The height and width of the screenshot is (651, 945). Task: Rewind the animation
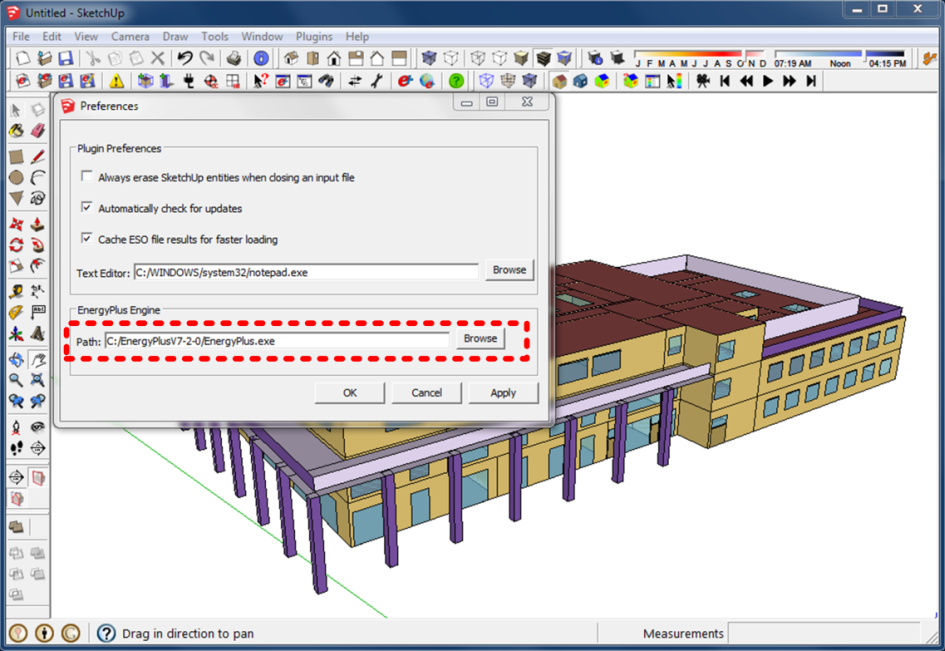click(x=746, y=81)
